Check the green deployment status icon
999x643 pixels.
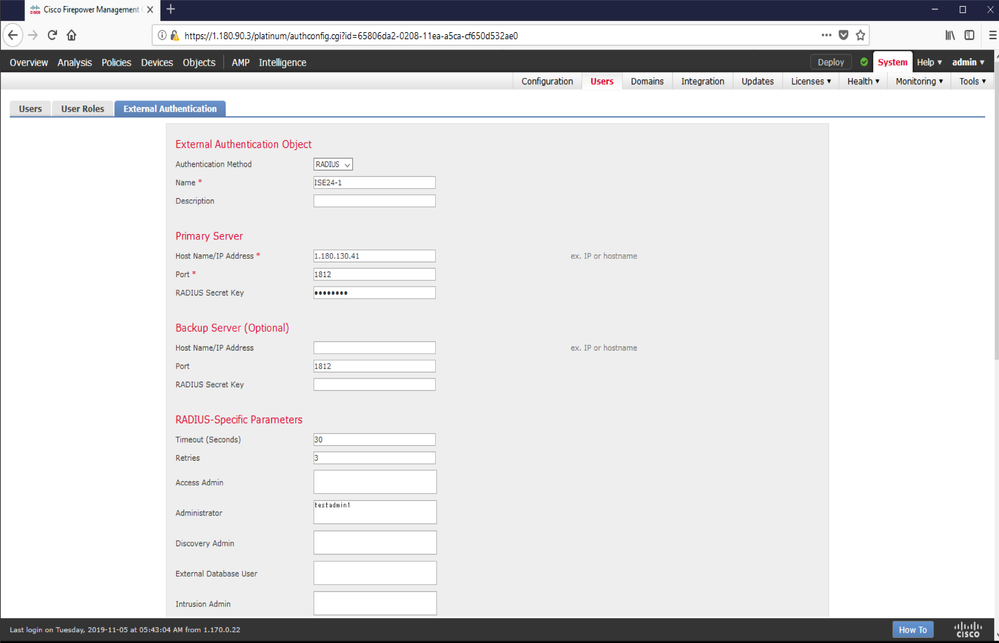(x=864, y=62)
